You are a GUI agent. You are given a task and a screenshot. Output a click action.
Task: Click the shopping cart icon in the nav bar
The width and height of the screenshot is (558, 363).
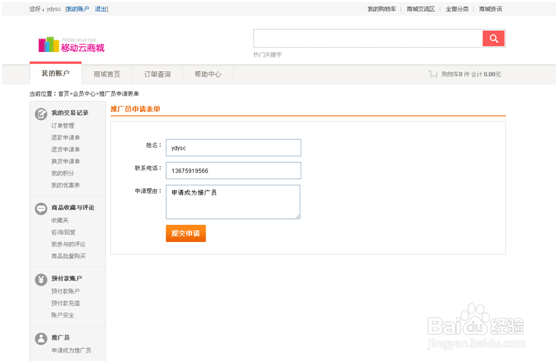pyautogui.click(x=433, y=74)
